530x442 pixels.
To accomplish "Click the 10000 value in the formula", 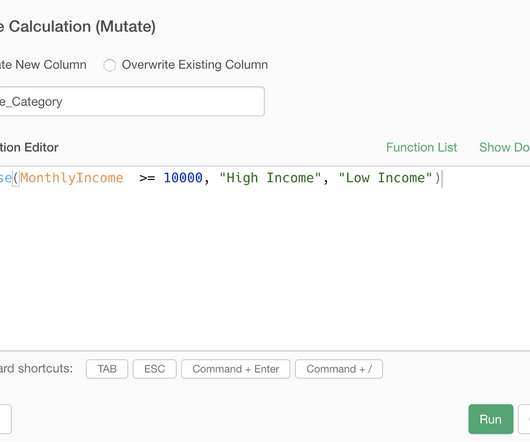I will (x=183, y=178).
